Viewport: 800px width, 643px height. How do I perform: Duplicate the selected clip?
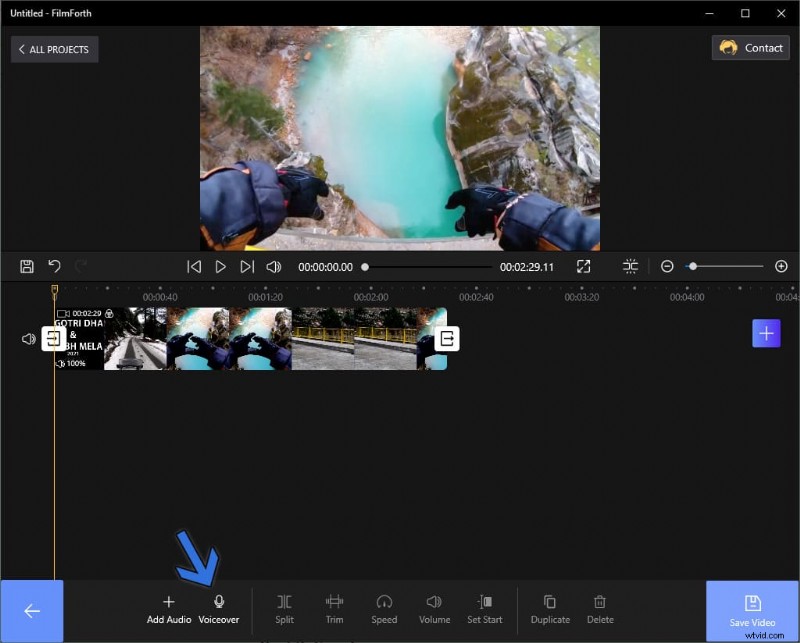[550, 601]
